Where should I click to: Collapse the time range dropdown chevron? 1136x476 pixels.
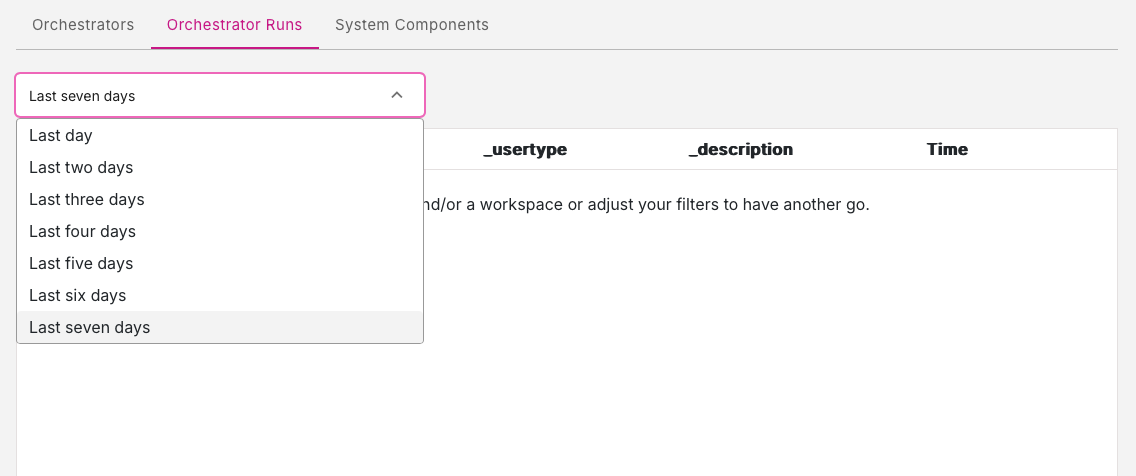click(x=397, y=96)
